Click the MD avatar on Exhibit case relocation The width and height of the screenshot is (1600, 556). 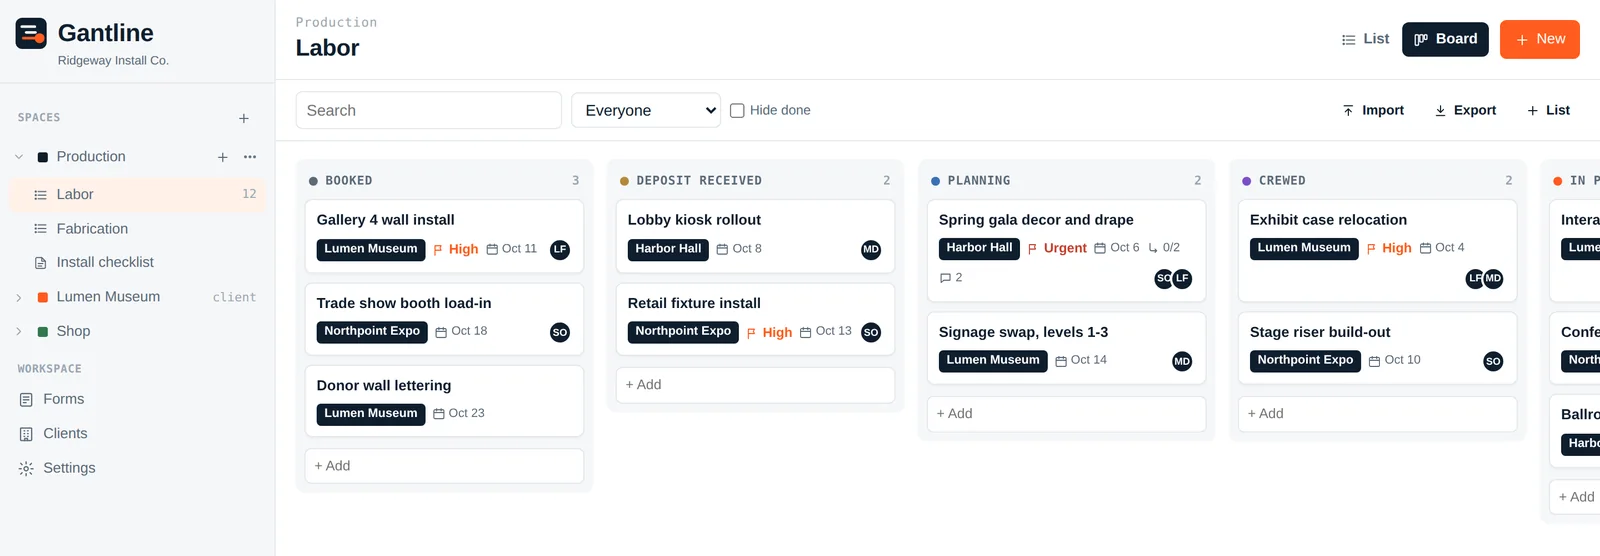tap(1494, 278)
